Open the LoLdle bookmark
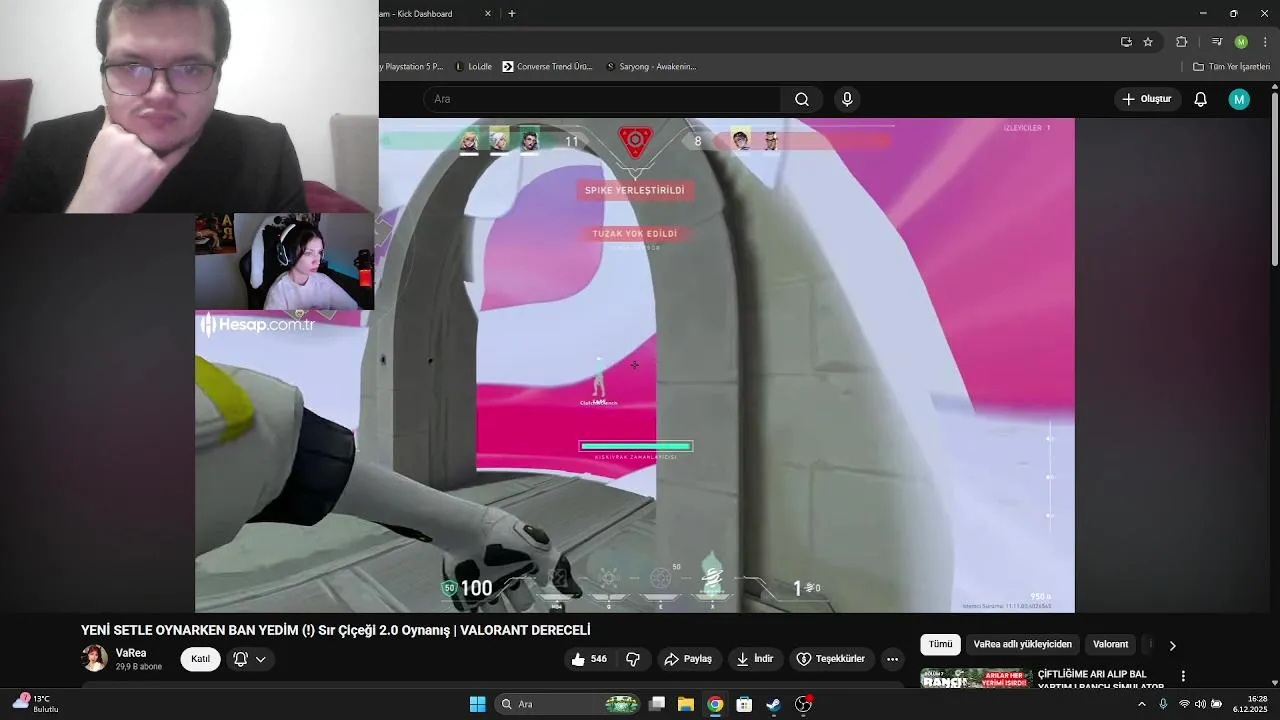 click(x=473, y=67)
